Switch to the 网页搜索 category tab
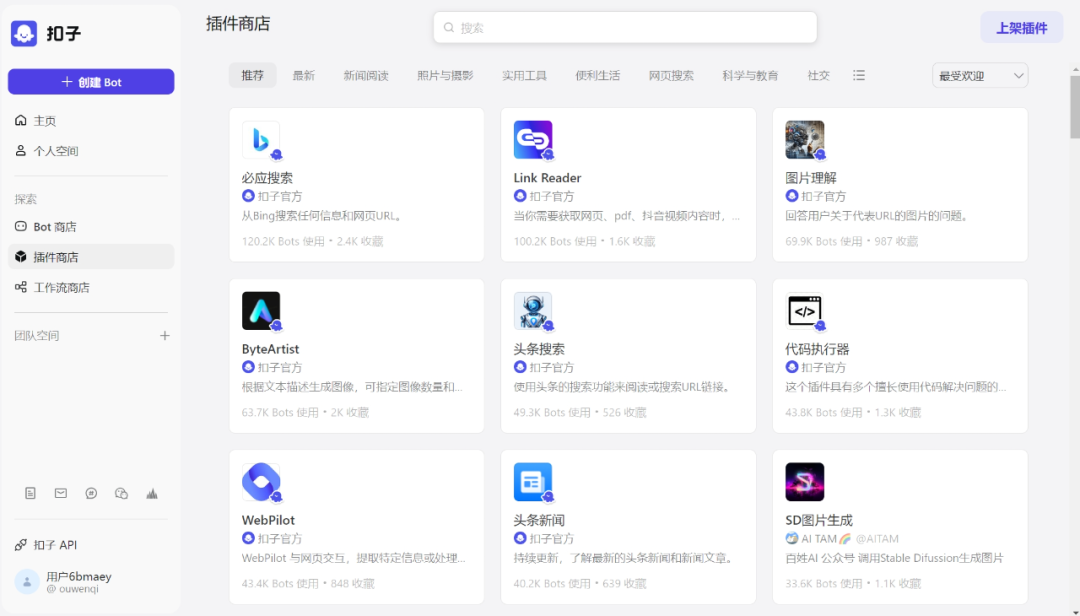1080x616 pixels. (672, 74)
